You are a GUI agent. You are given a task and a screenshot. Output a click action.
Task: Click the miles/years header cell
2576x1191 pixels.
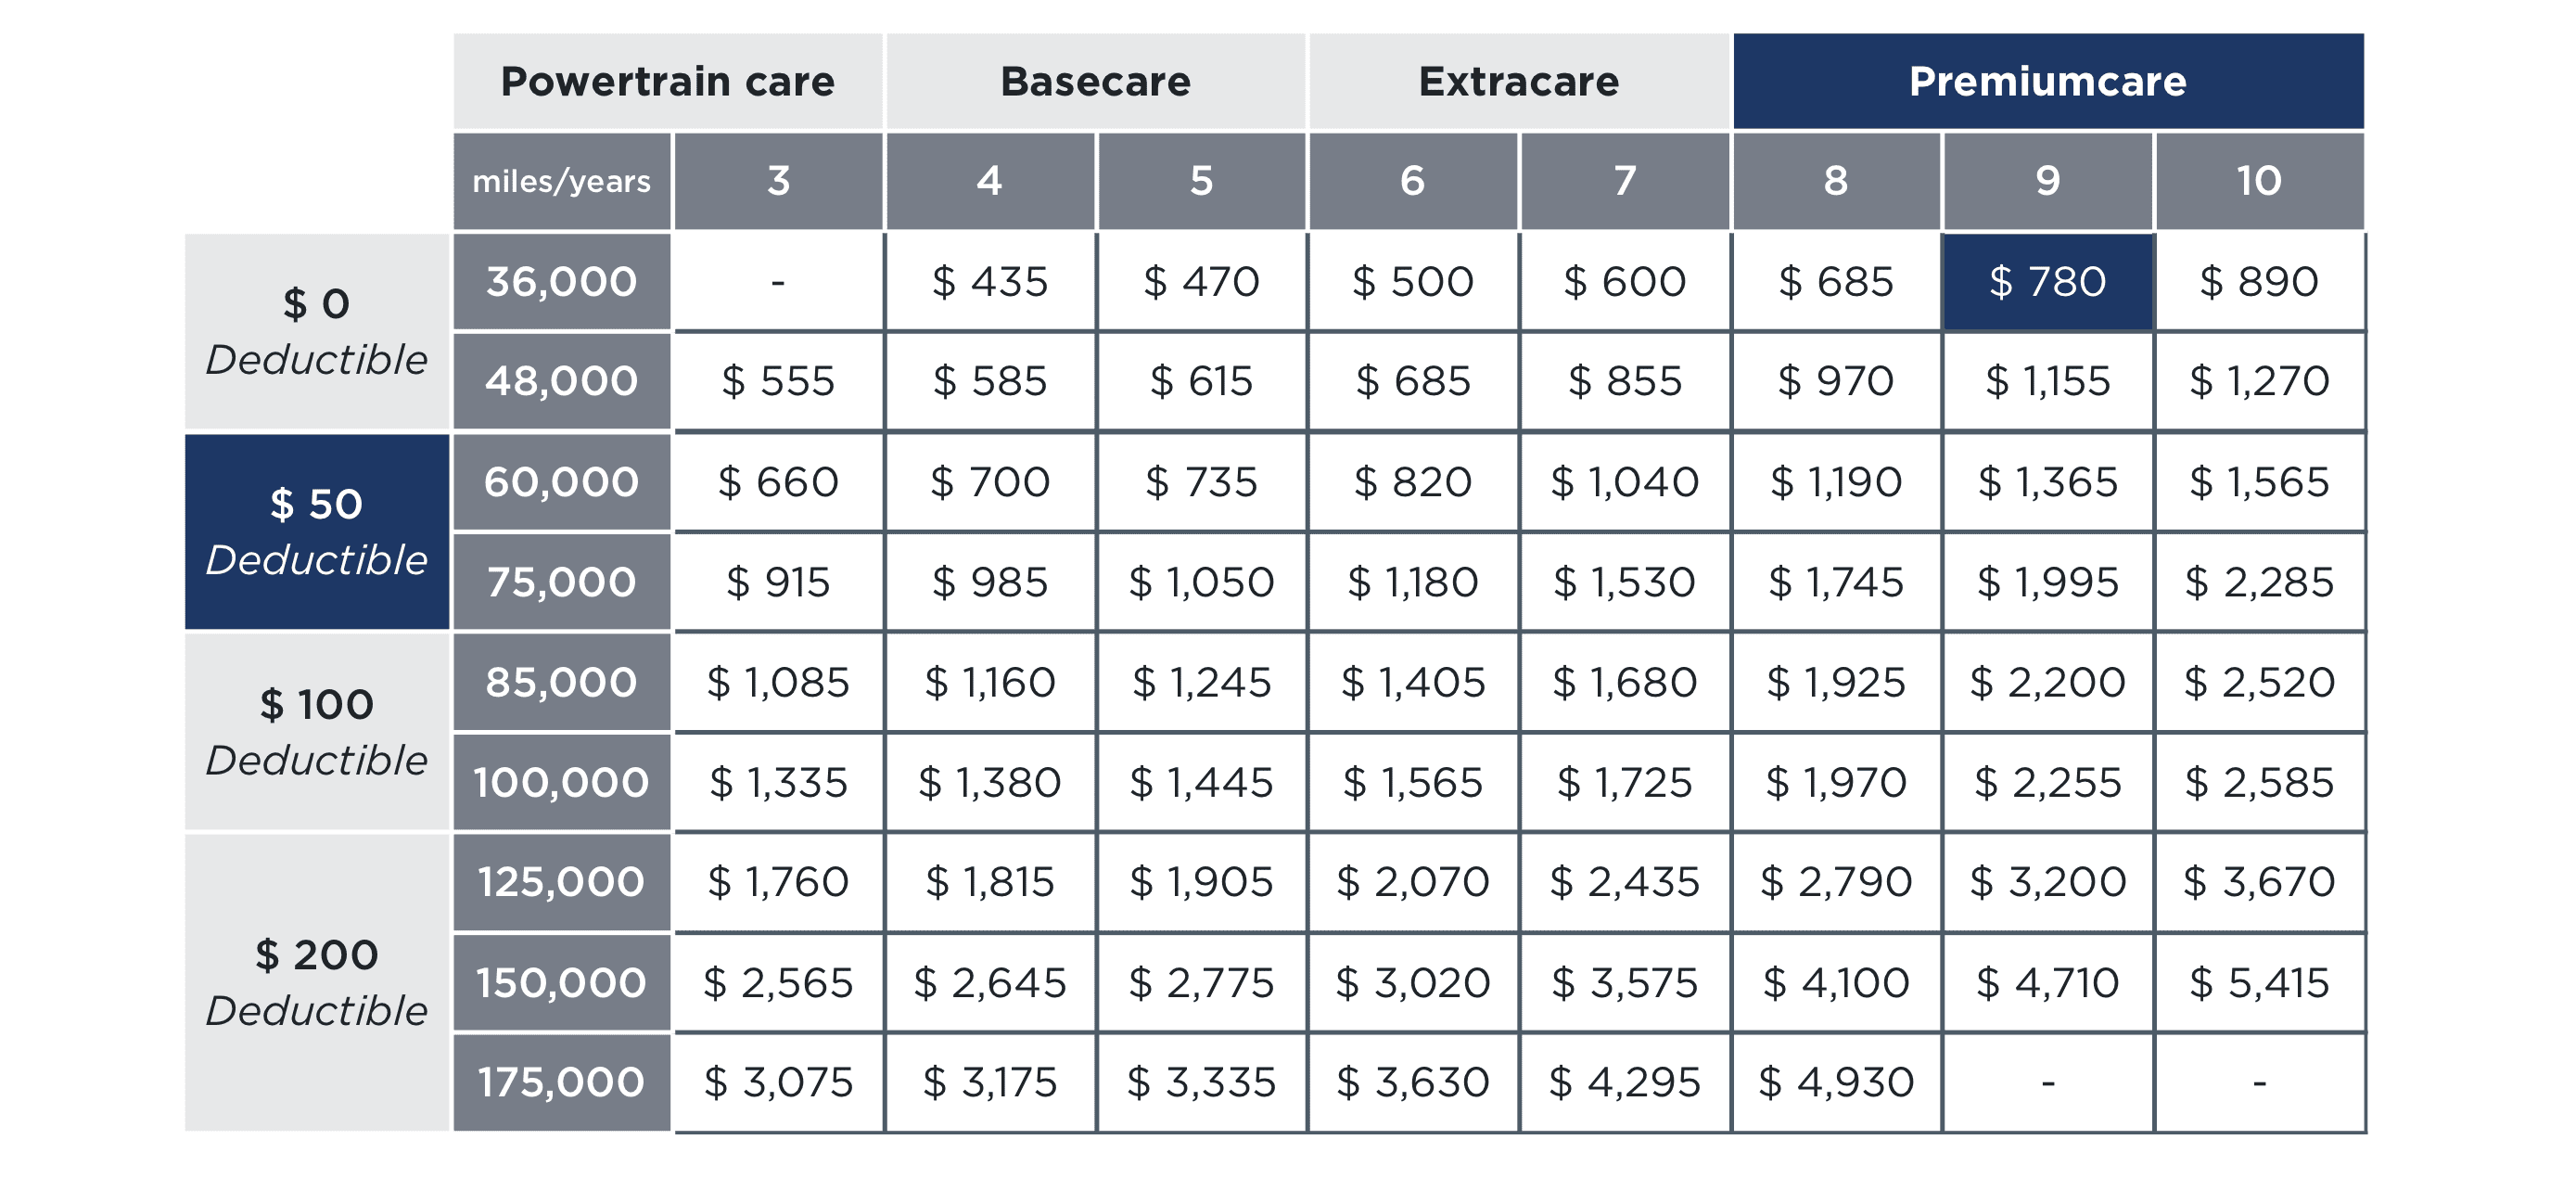pos(561,181)
